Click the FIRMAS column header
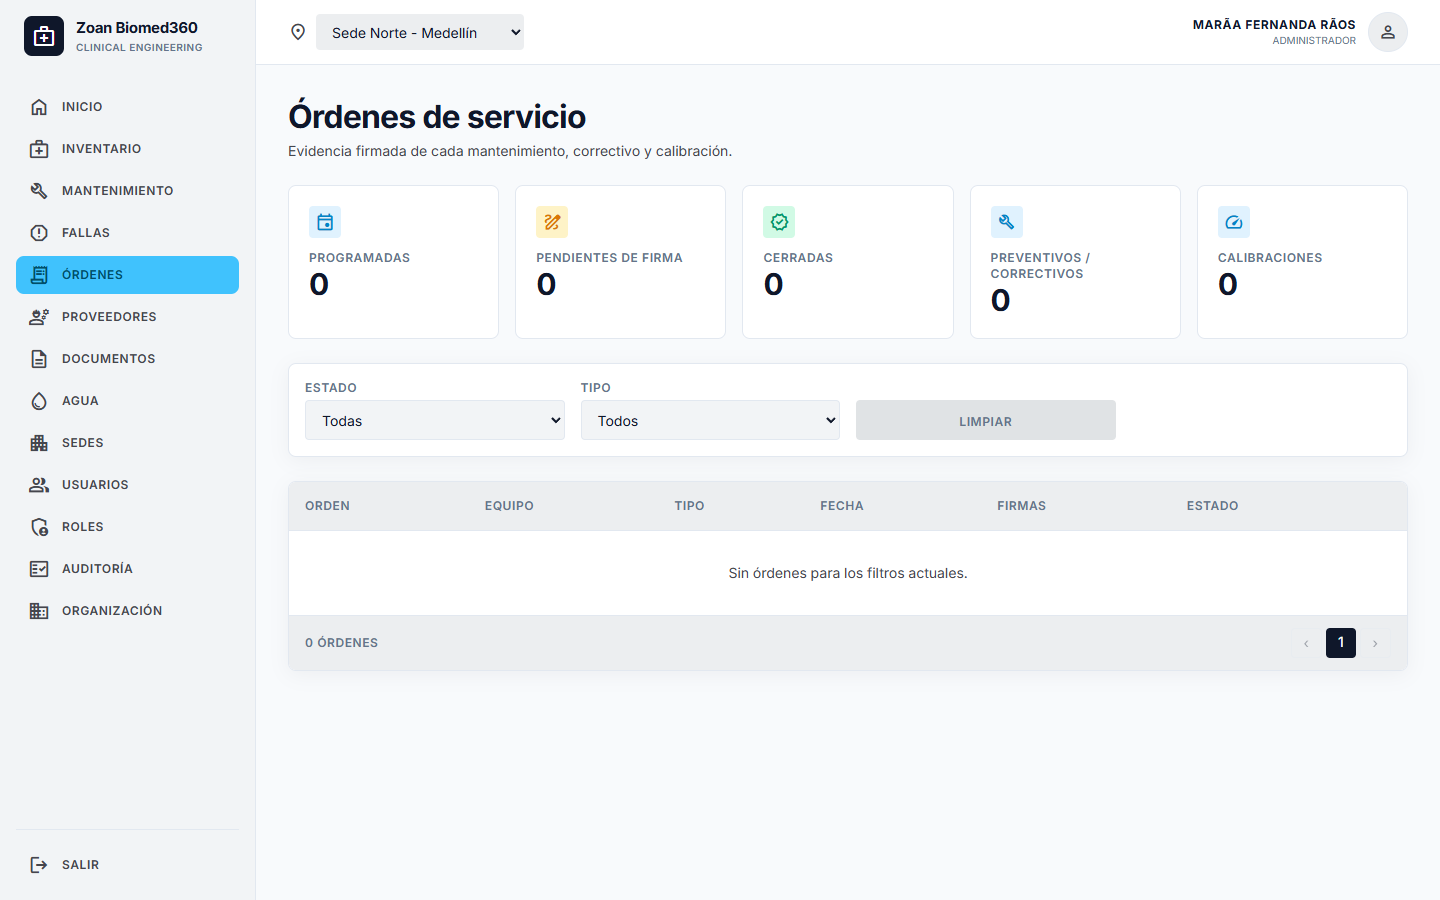This screenshot has width=1440, height=900. coord(1021,506)
